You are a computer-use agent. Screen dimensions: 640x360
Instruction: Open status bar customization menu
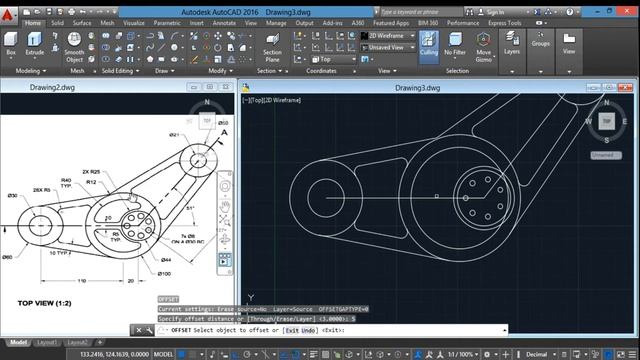(x=632, y=354)
